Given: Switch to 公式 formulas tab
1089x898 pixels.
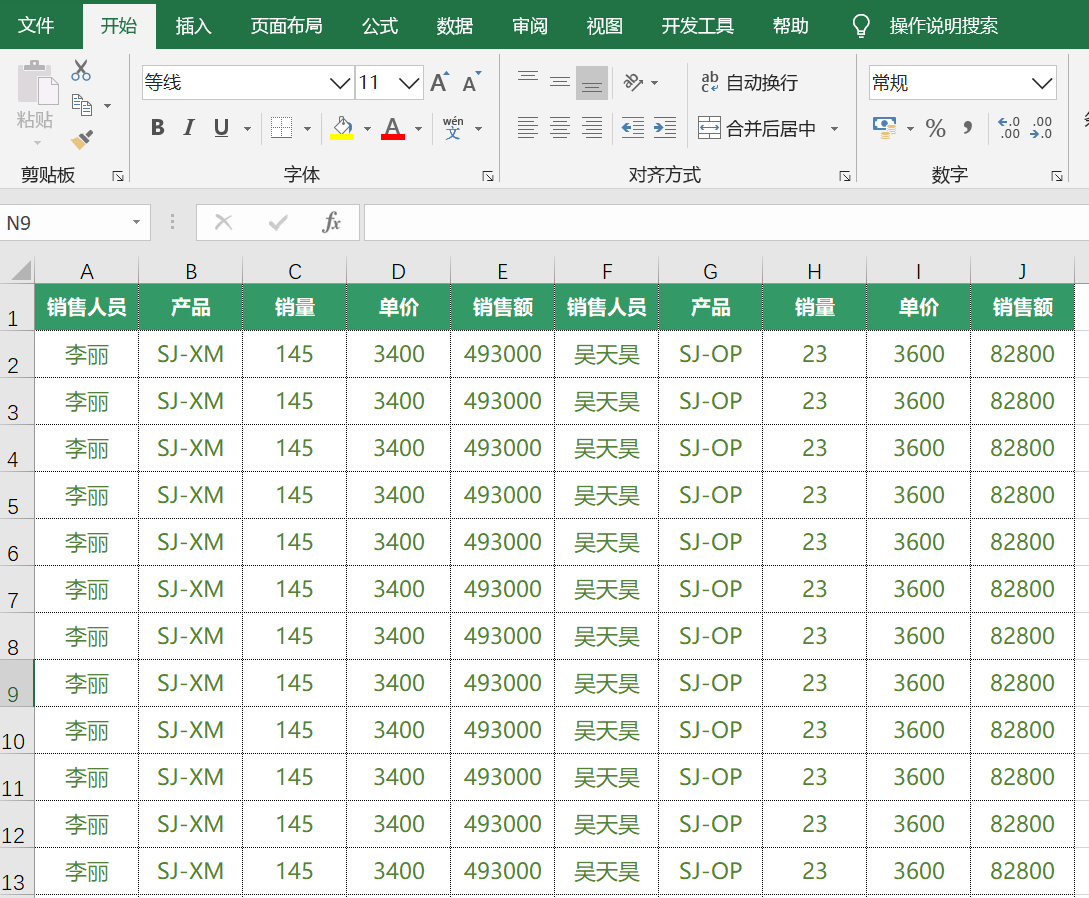Looking at the screenshot, I should click(380, 26).
